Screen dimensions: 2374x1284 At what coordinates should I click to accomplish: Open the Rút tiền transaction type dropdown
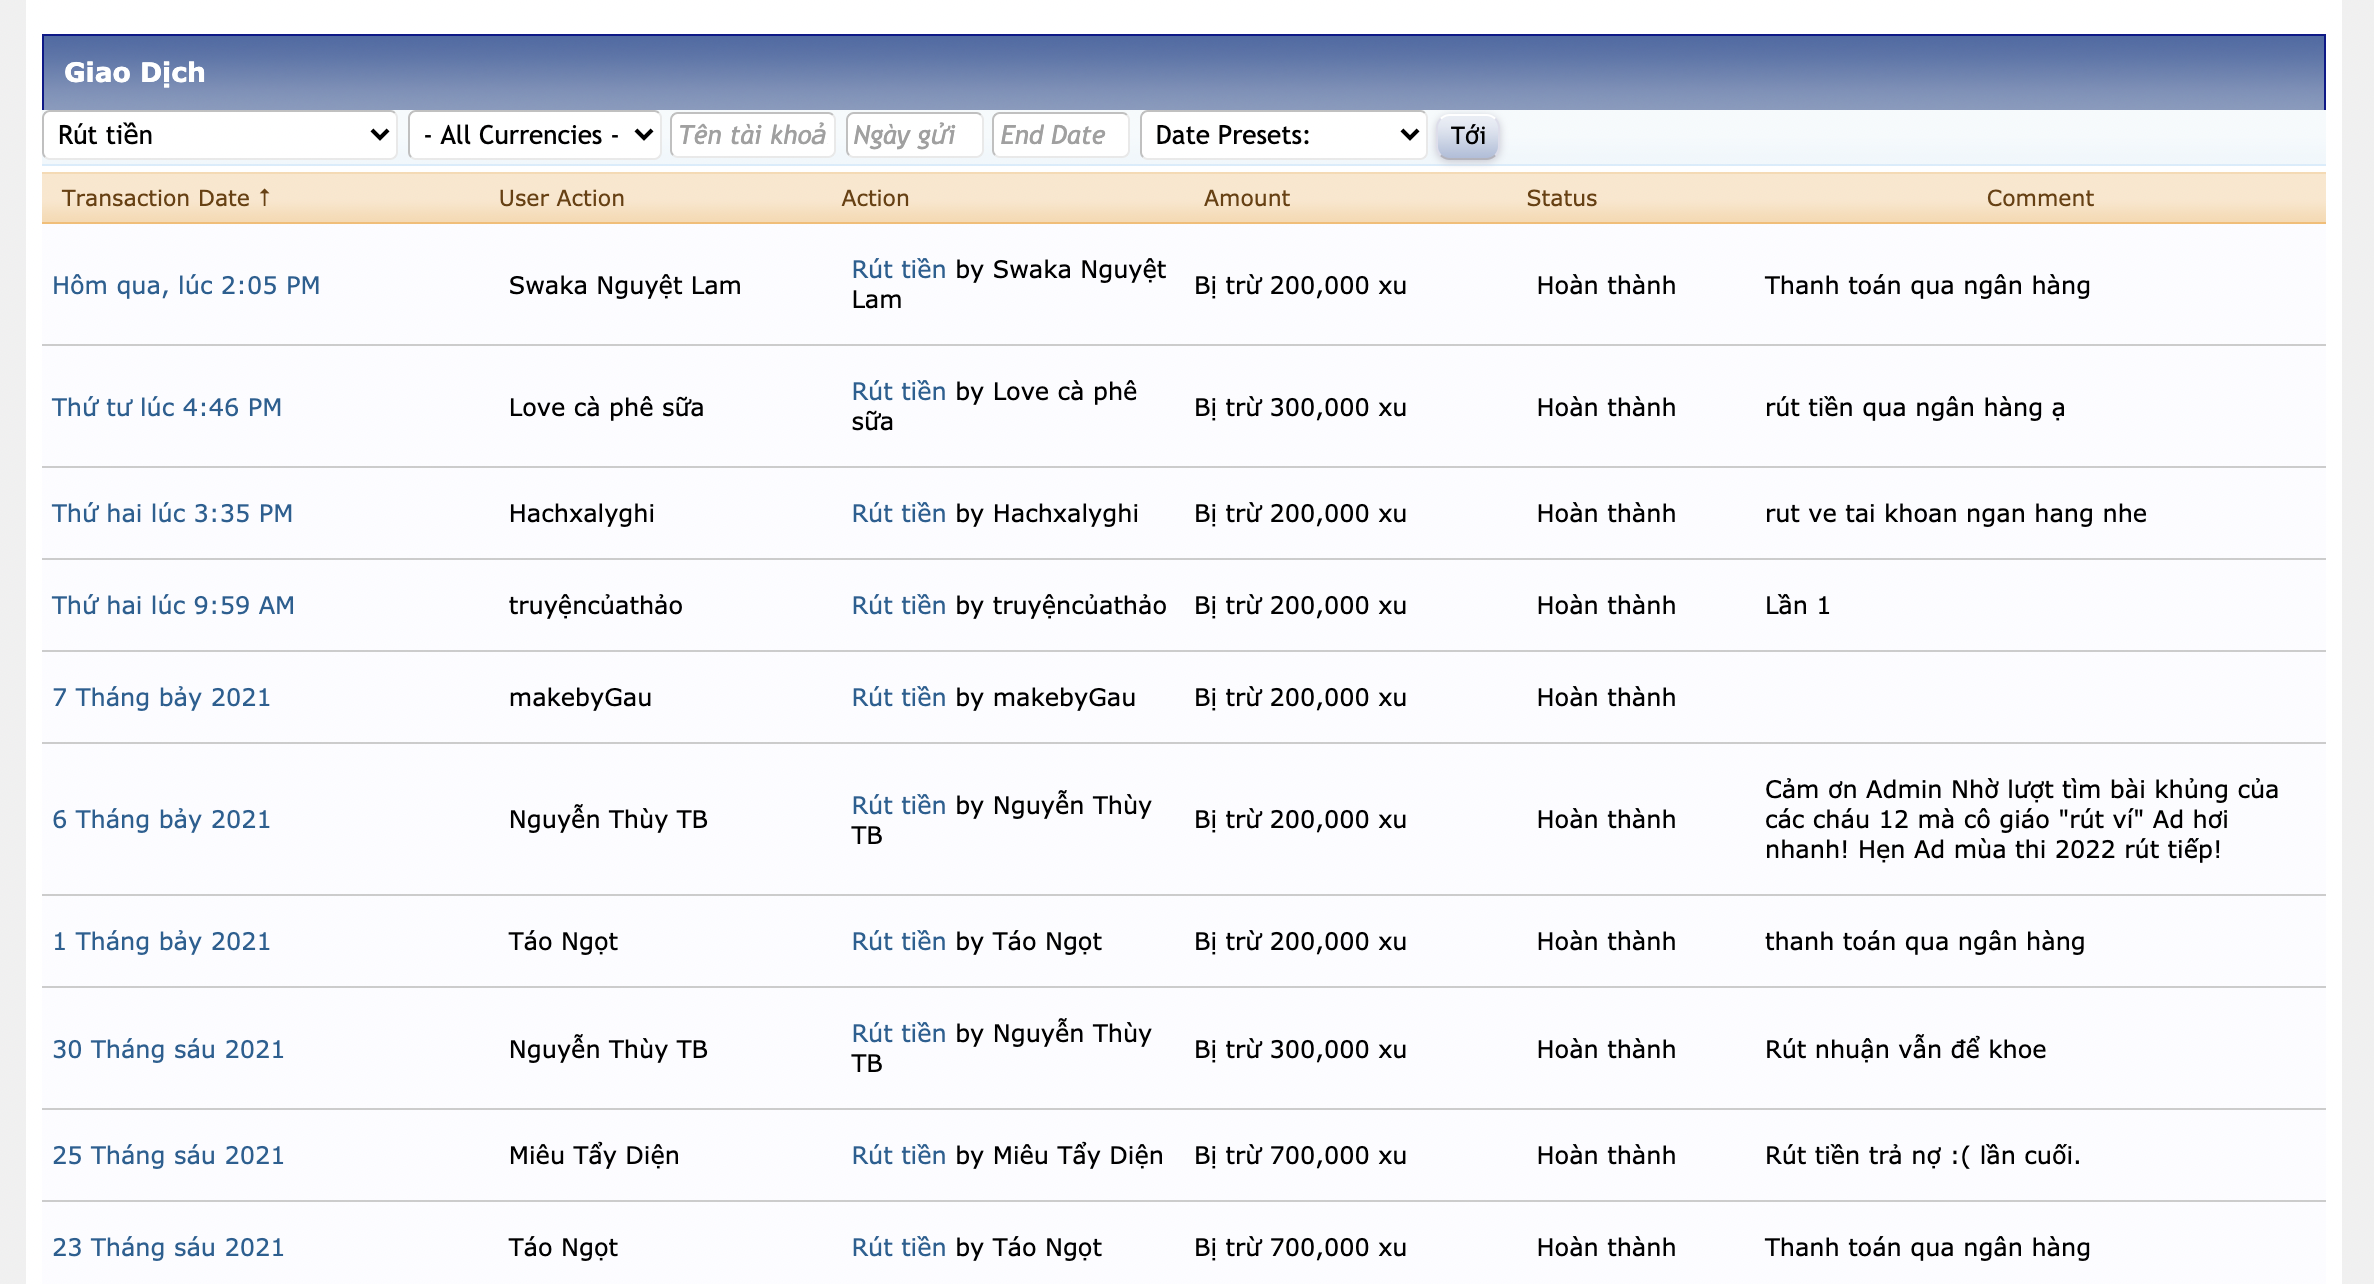[x=220, y=135]
